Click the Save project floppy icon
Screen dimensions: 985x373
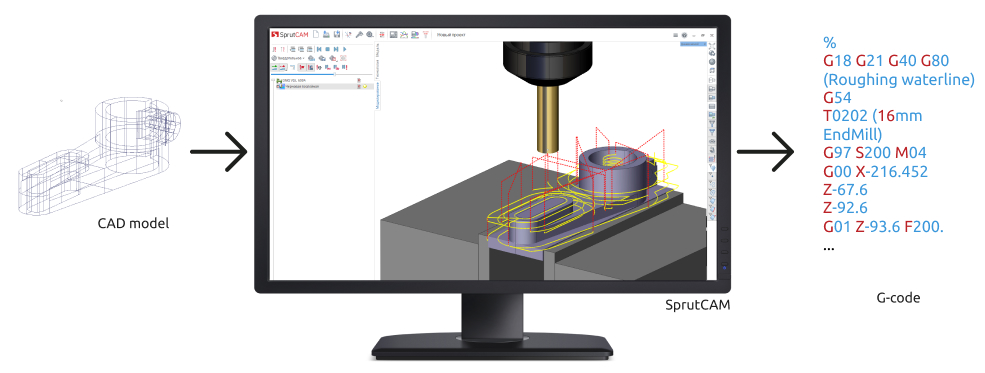pyautogui.click(x=337, y=35)
